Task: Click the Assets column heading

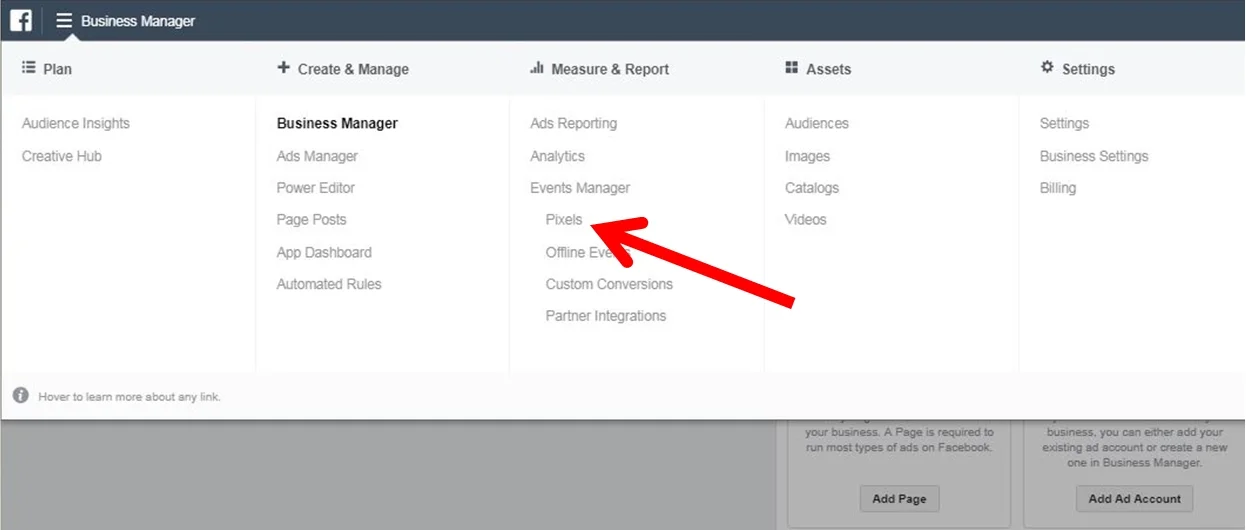Action: (x=829, y=69)
